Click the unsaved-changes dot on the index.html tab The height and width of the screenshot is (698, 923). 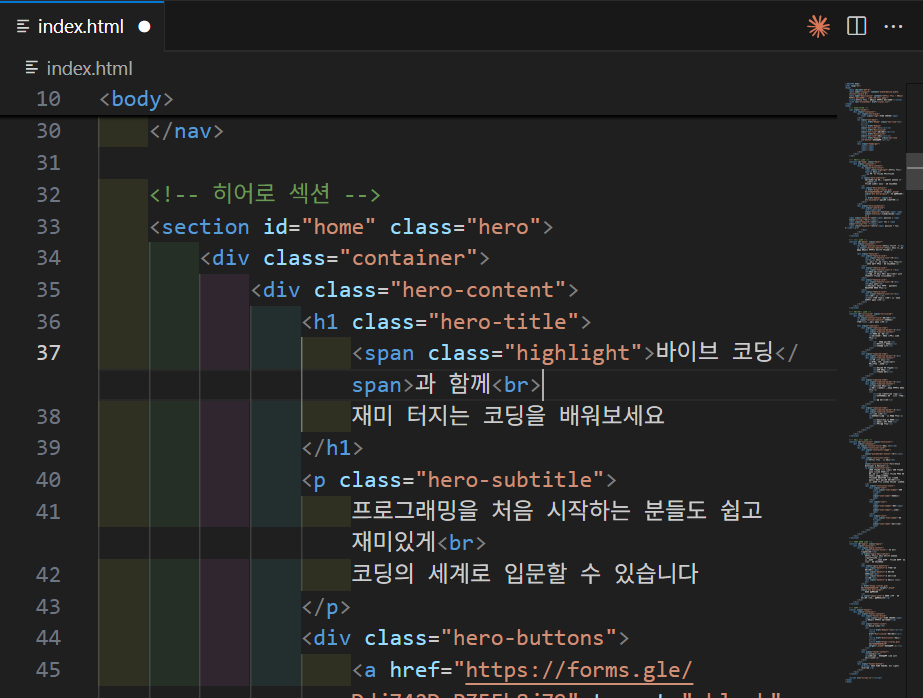(x=144, y=27)
